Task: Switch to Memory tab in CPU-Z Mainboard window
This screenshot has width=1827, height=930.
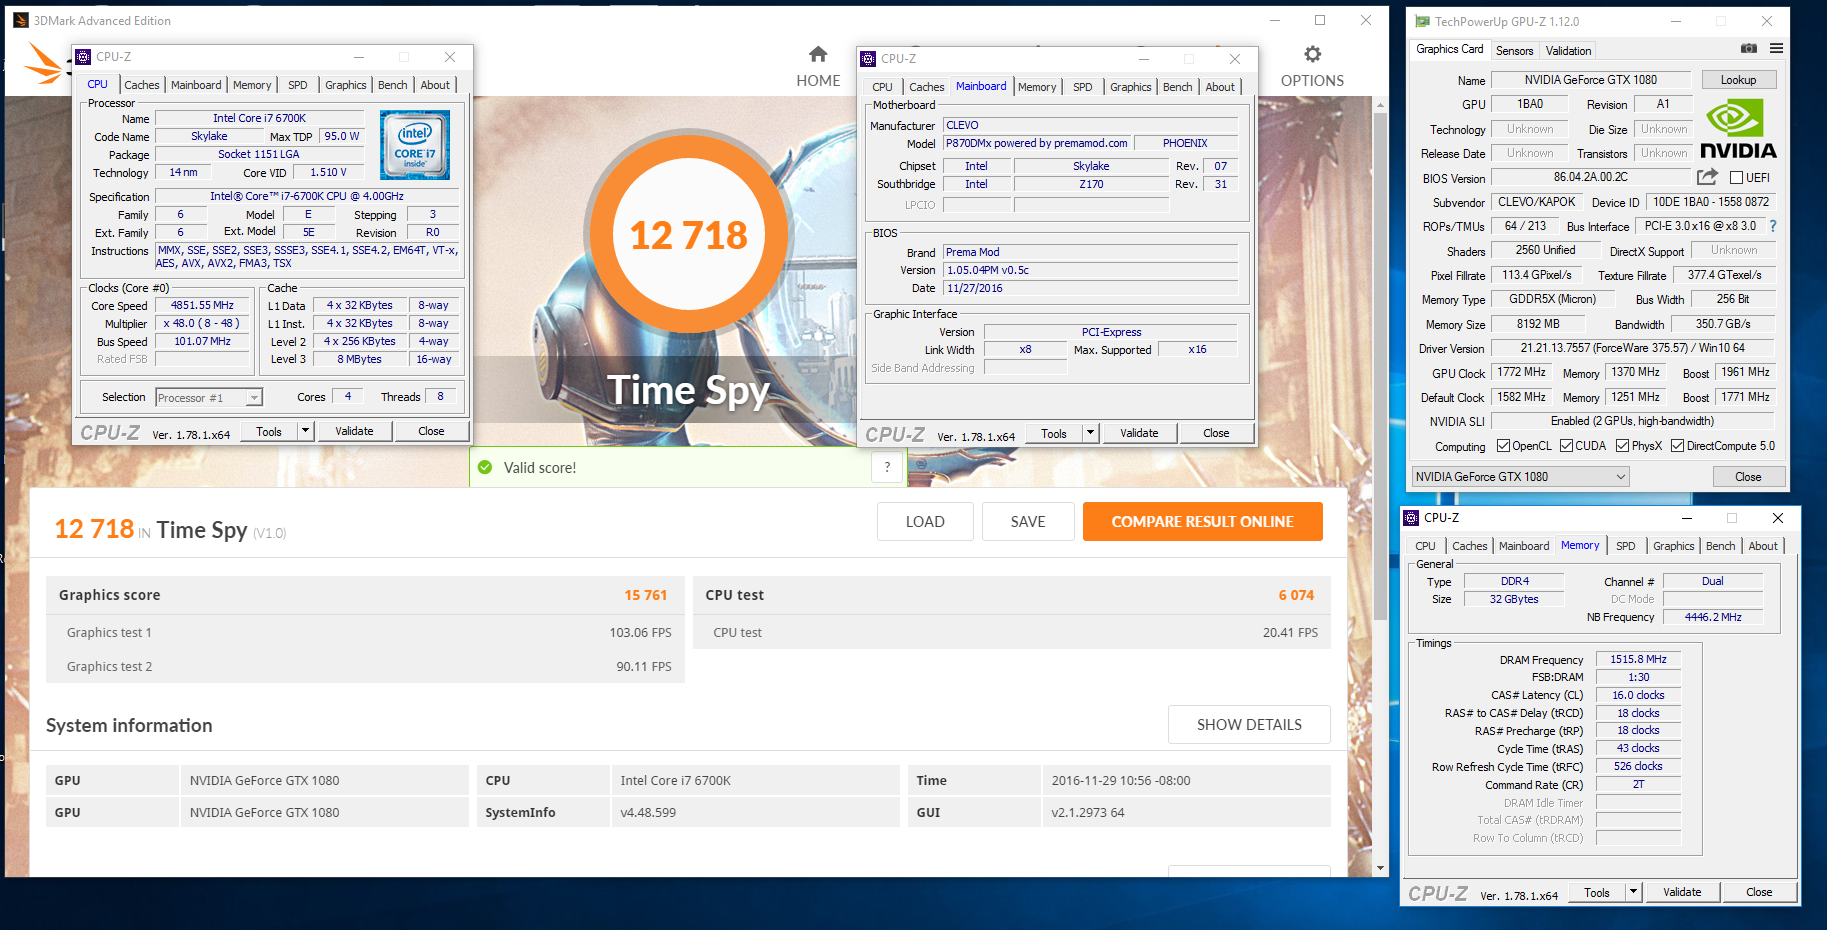Action: click(1037, 87)
